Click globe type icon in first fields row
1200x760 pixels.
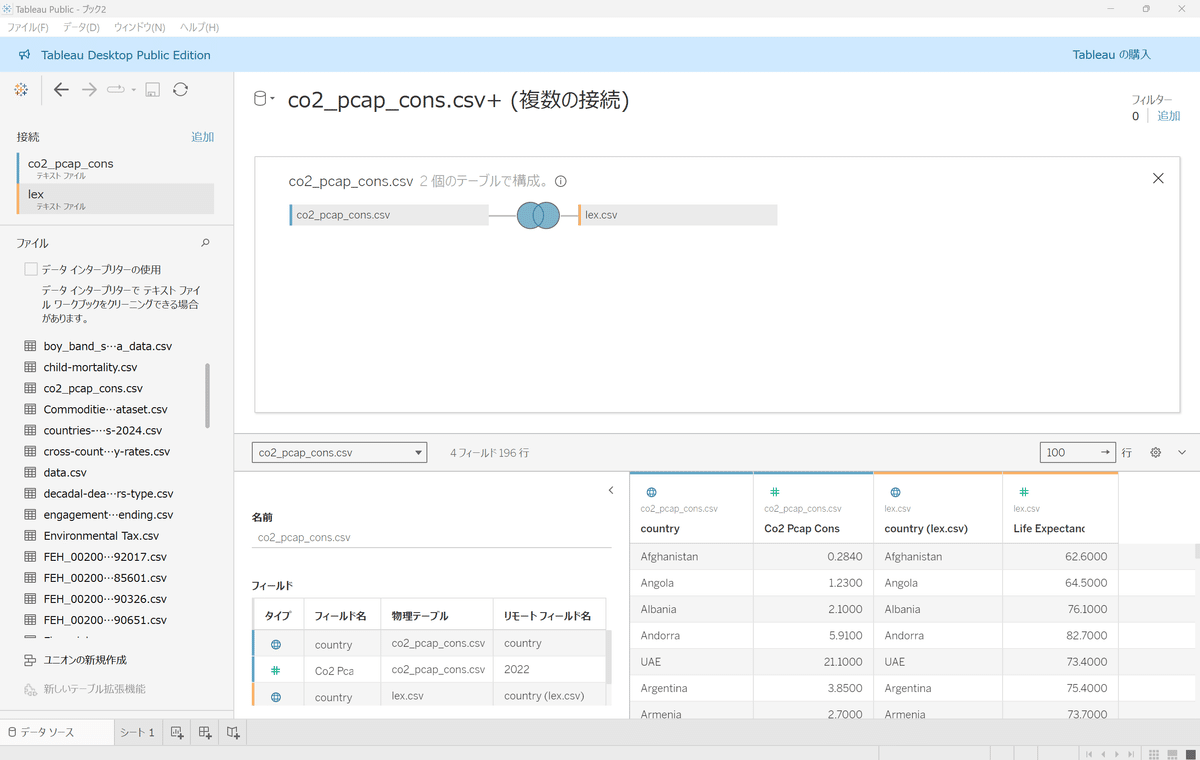click(x=275, y=645)
